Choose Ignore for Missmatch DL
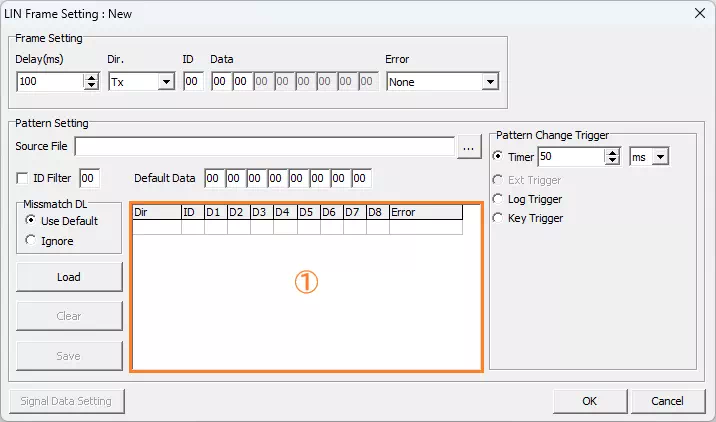 click(31, 240)
